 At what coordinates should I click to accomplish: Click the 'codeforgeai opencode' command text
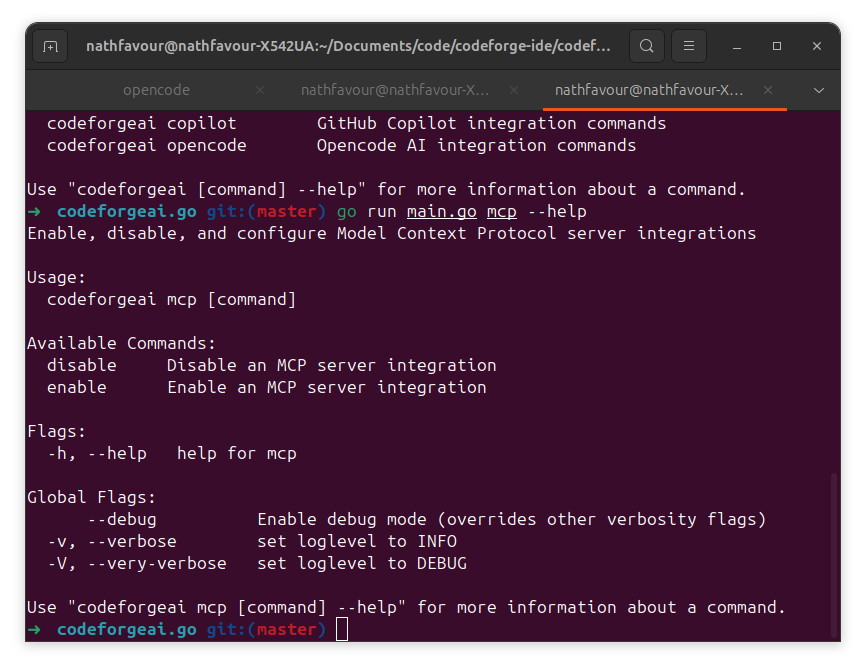(x=146, y=145)
